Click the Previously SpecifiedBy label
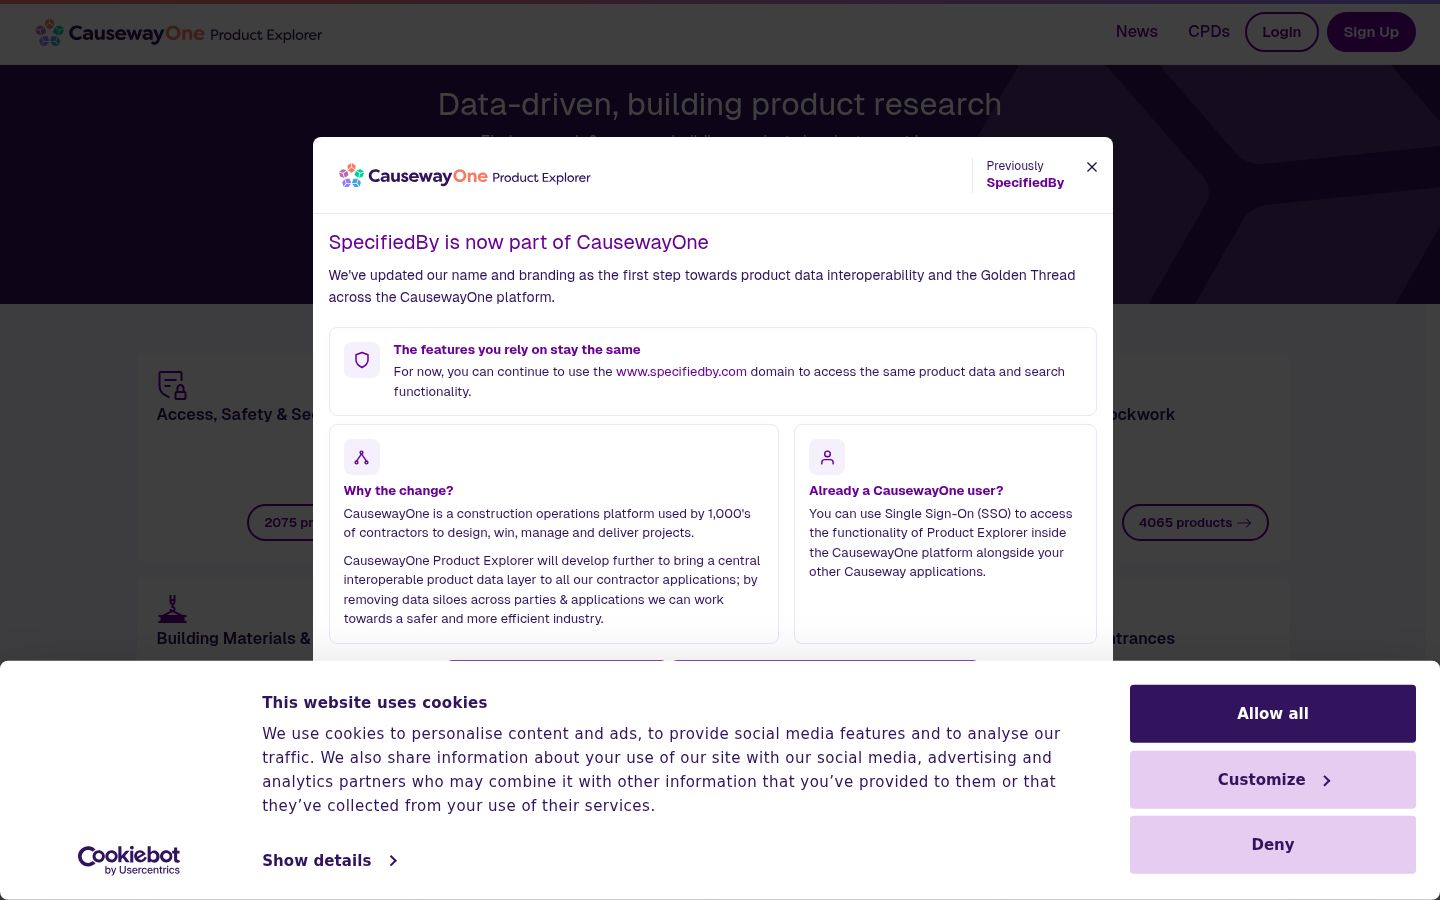The height and width of the screenshot is (900, 1440). [1025, 175]
